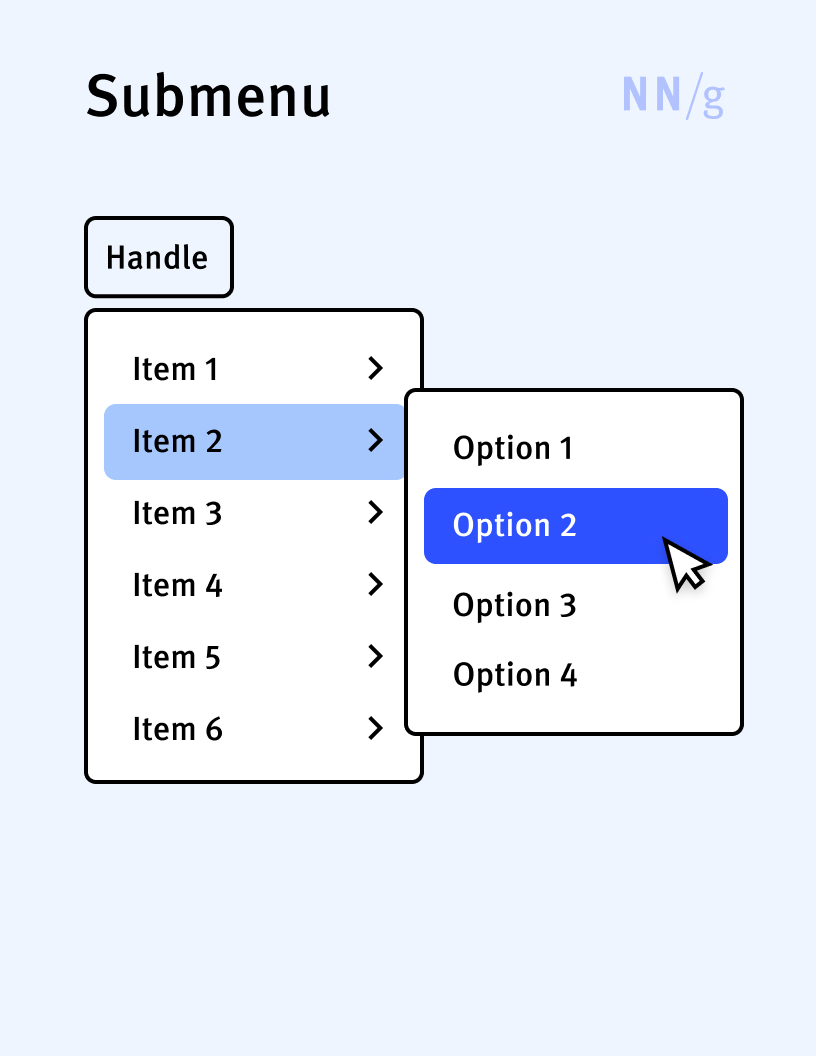The width and height of the screenshot is (816, 1056).
Task: Select Option 1 in the submenu
Action: tap(513, 448)
